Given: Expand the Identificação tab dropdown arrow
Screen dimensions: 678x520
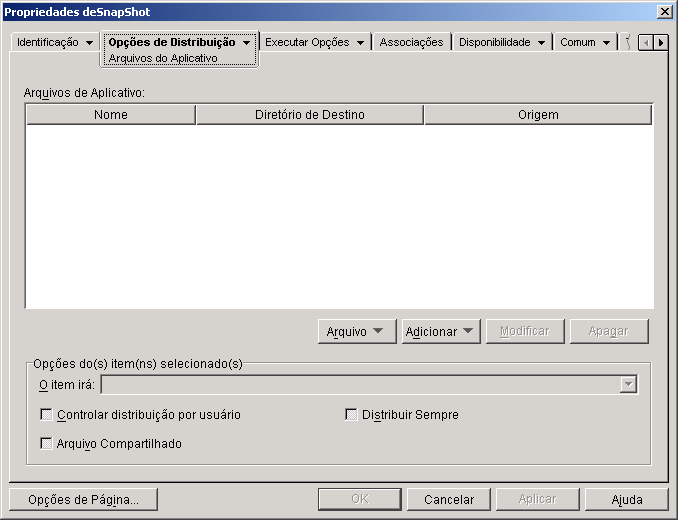Looking at the screenshot, I should click(90, 43).
